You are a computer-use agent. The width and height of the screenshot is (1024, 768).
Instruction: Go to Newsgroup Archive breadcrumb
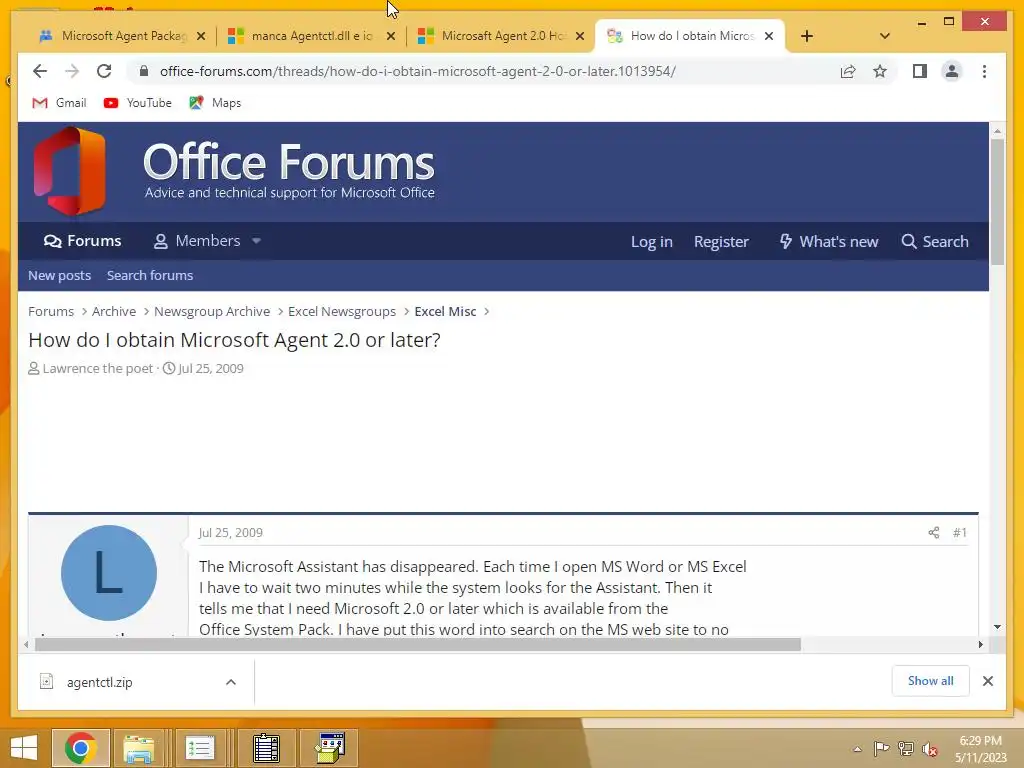click(x=212, y=312)
